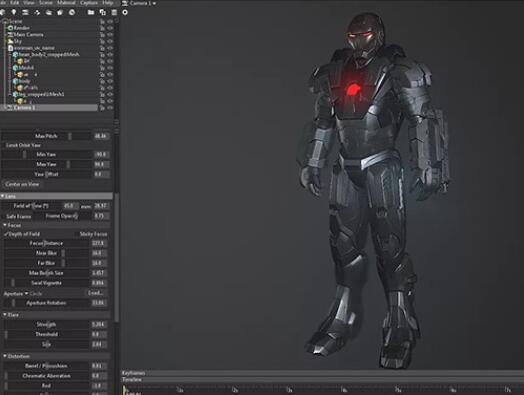Toggle visibility eye for Main Camera
The image size is (524, 395).
[x=110, y=35]
